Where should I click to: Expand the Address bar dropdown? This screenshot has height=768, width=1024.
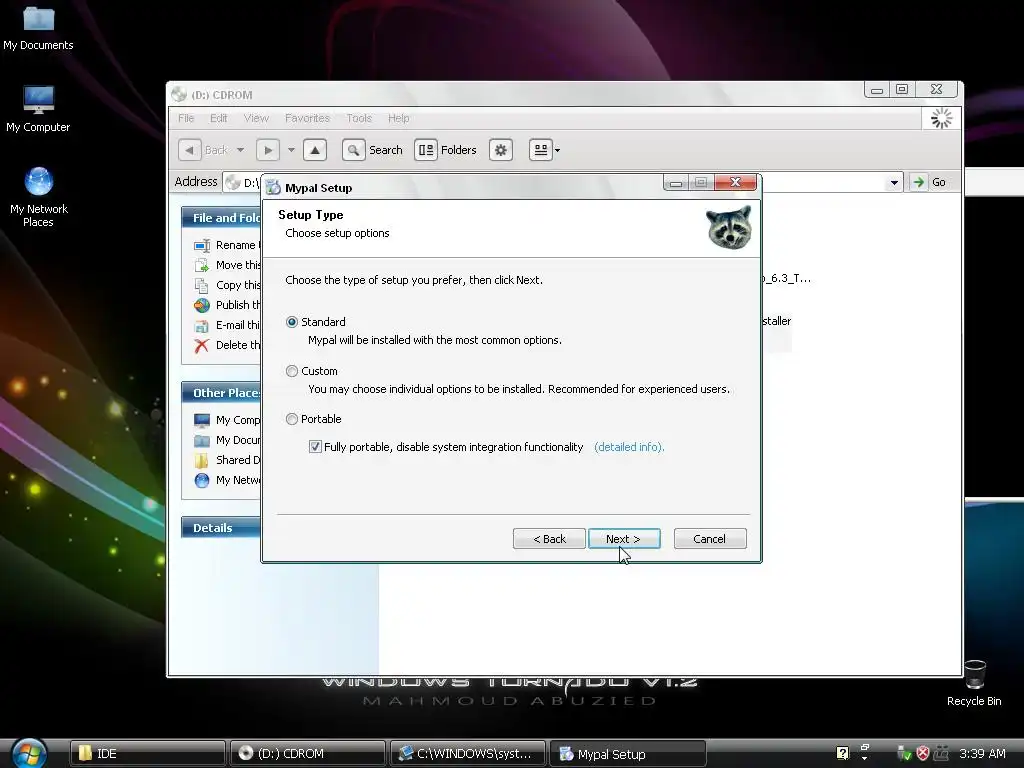coord(894,182)
